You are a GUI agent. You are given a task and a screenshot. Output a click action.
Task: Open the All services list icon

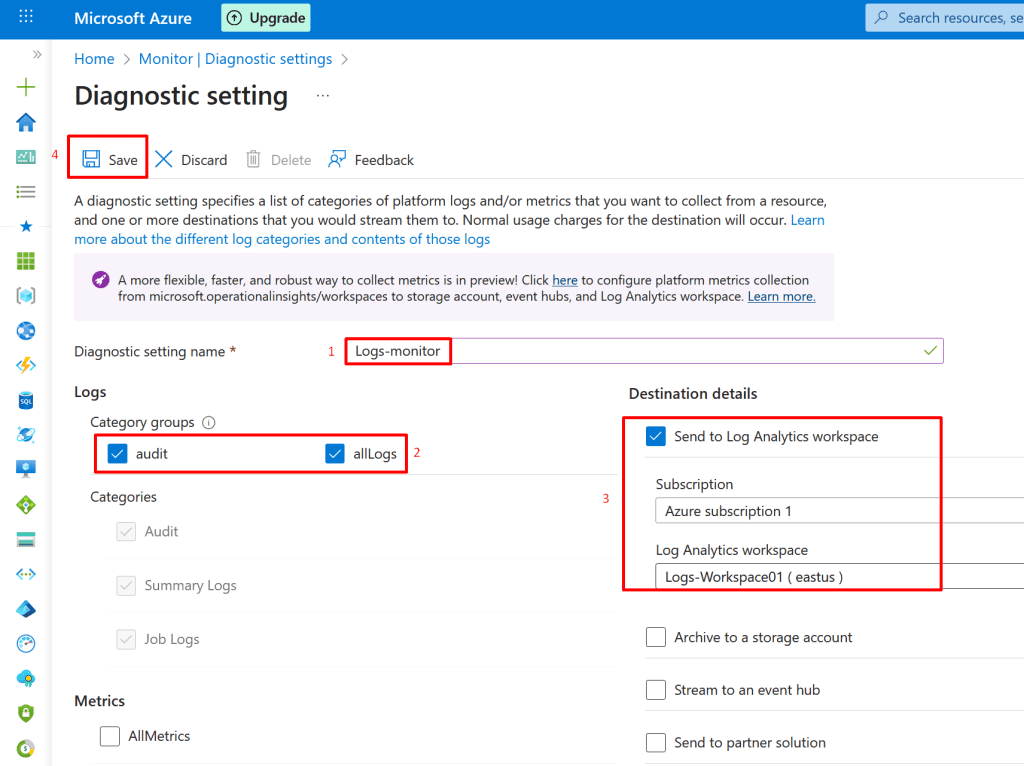pyautogui.click(x=26, y=191)
